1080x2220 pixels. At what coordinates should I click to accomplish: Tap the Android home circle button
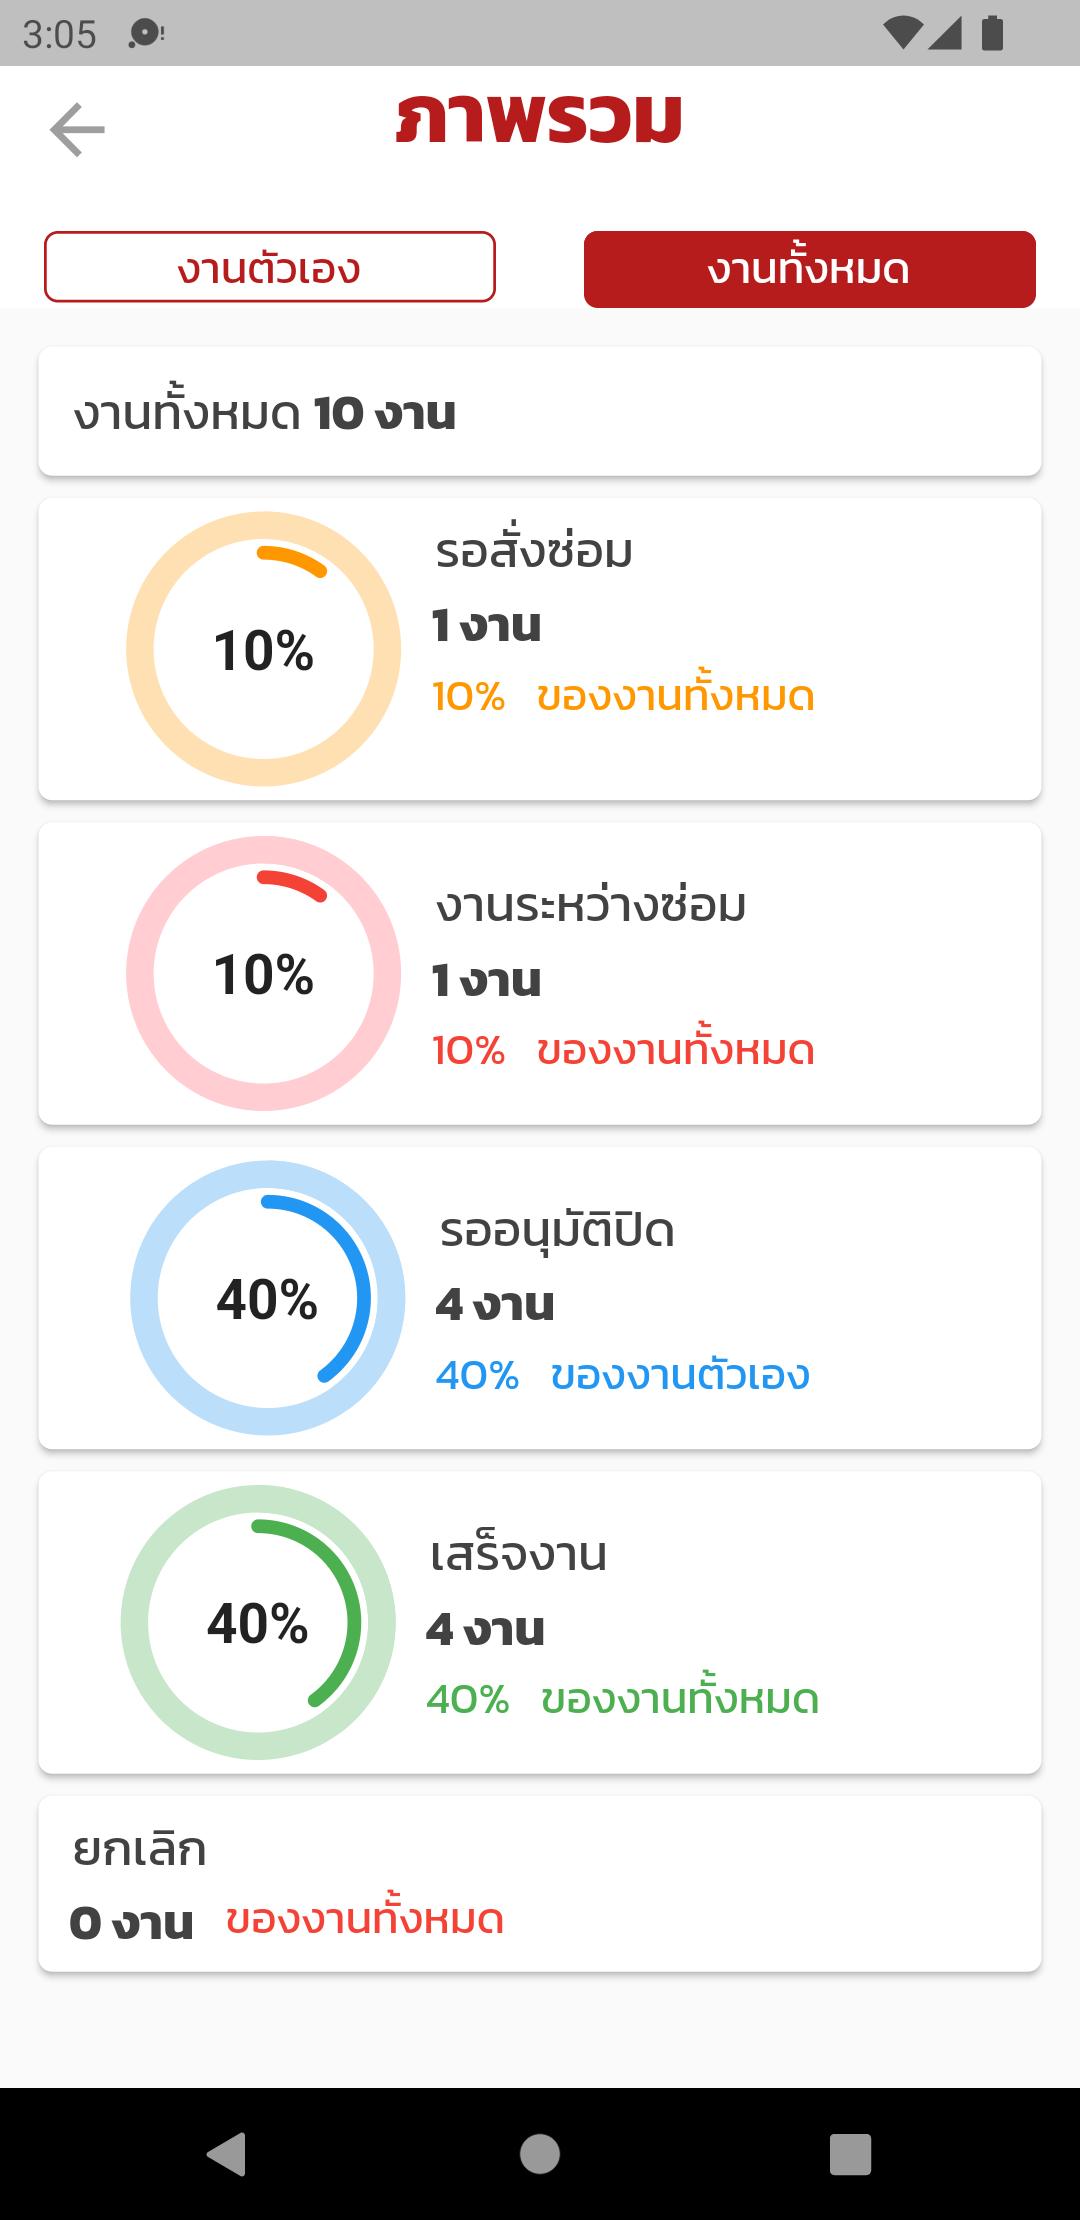540,2153
